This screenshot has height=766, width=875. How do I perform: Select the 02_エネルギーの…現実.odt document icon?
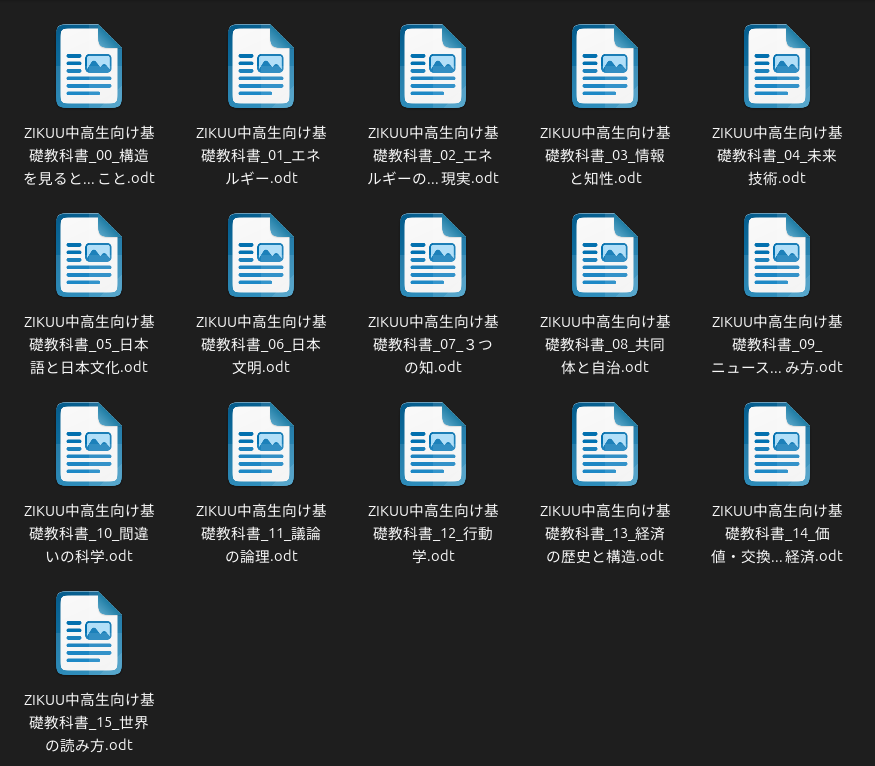pyautogui.click(x=433, y=66)
